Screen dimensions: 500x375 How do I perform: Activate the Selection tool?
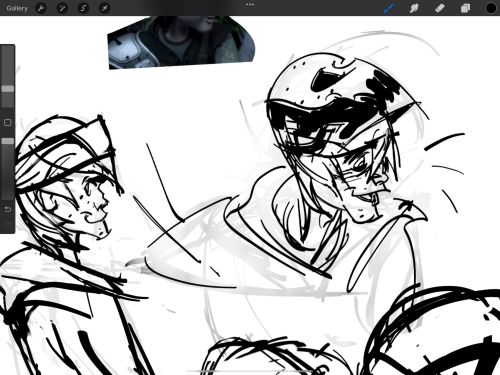click(x=83, y=8)
